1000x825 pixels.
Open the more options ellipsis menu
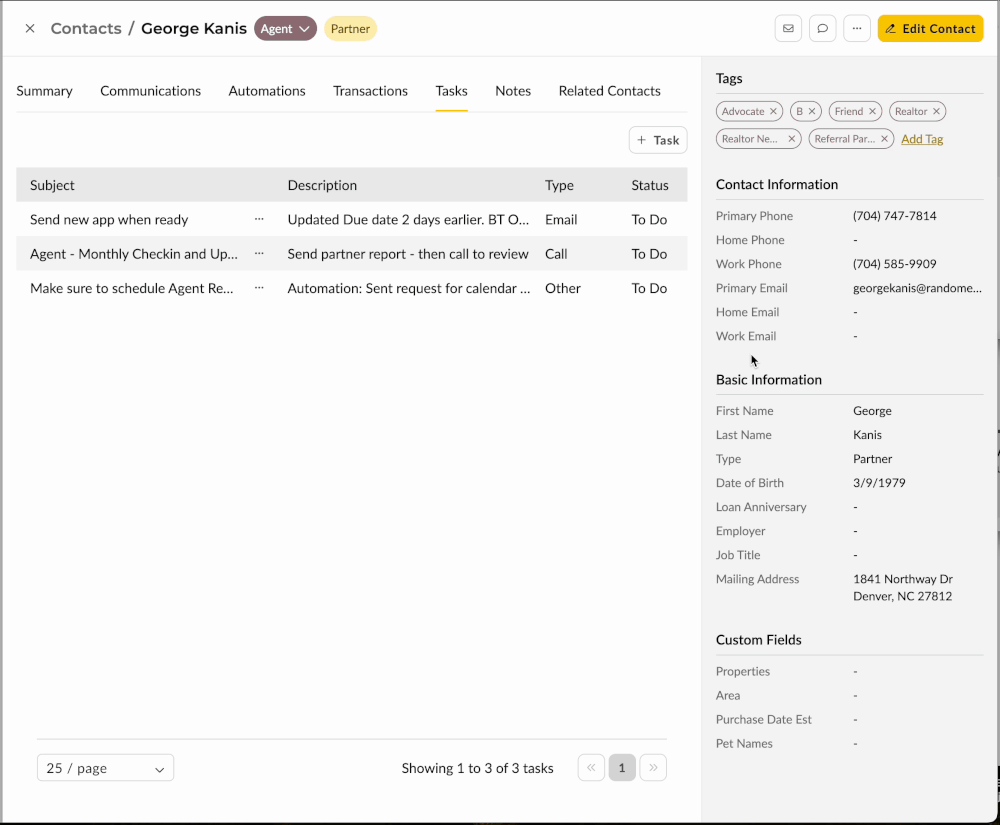pyautogui.click(x=857, y=28)
